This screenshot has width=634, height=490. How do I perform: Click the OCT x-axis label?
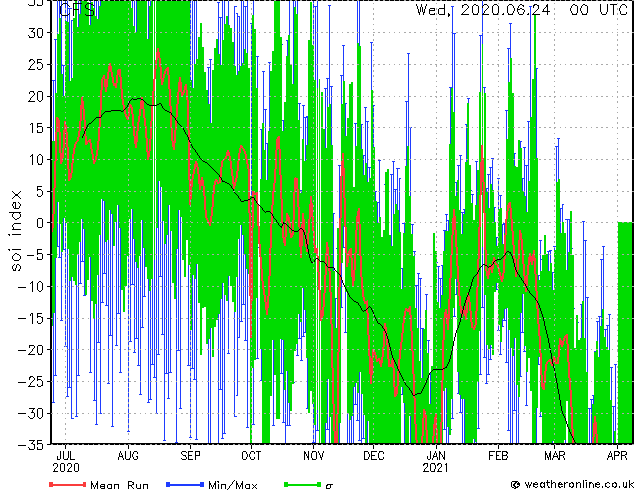pyautogui.click(x=251, y=456)
